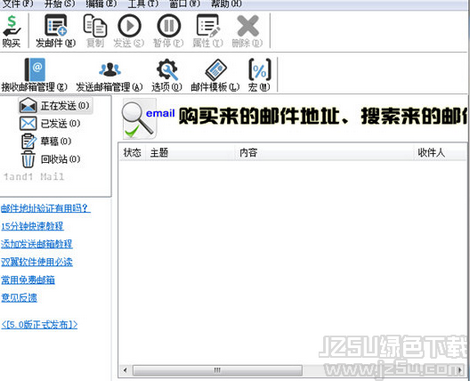The height and width of the screenshot is (381, 470).
Task: Click the scrollbar left arrow
Action: (x=125, y=370)
